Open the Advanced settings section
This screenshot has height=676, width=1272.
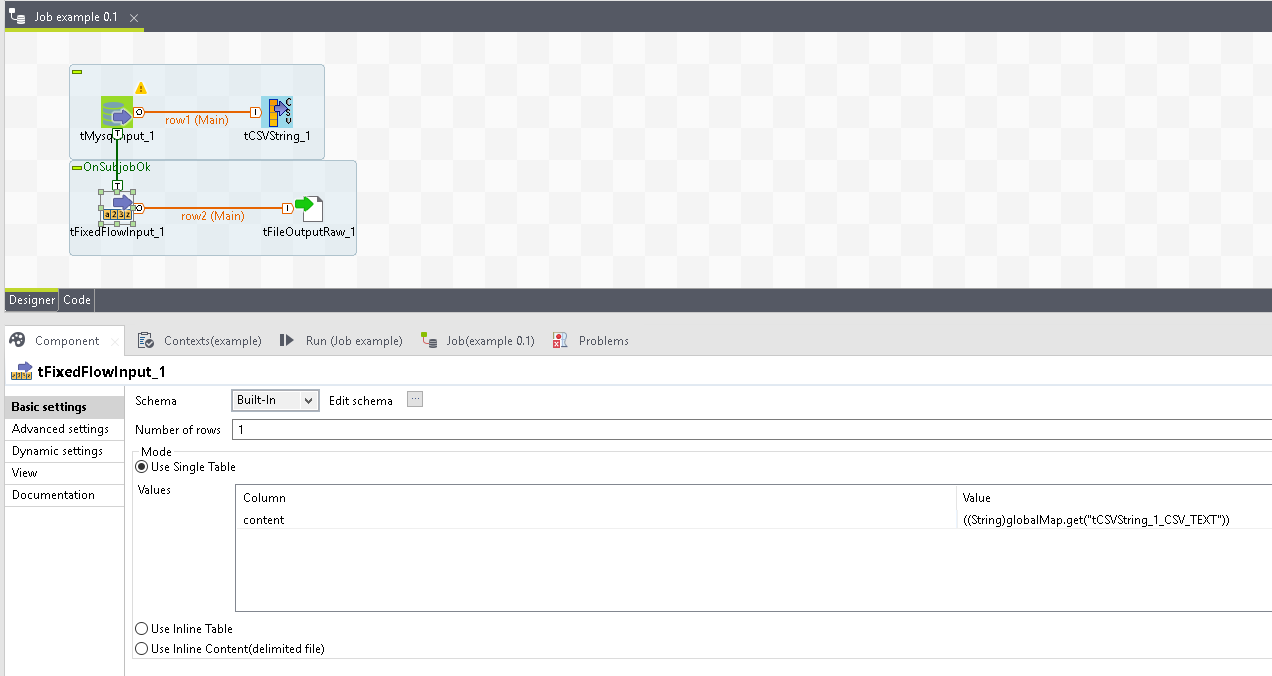60,429
